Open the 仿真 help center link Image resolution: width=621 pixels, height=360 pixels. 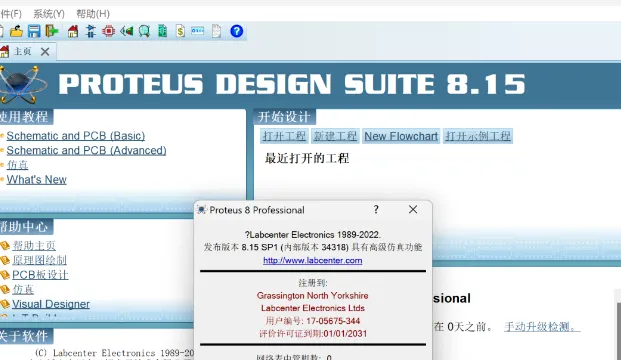point(23,290)
